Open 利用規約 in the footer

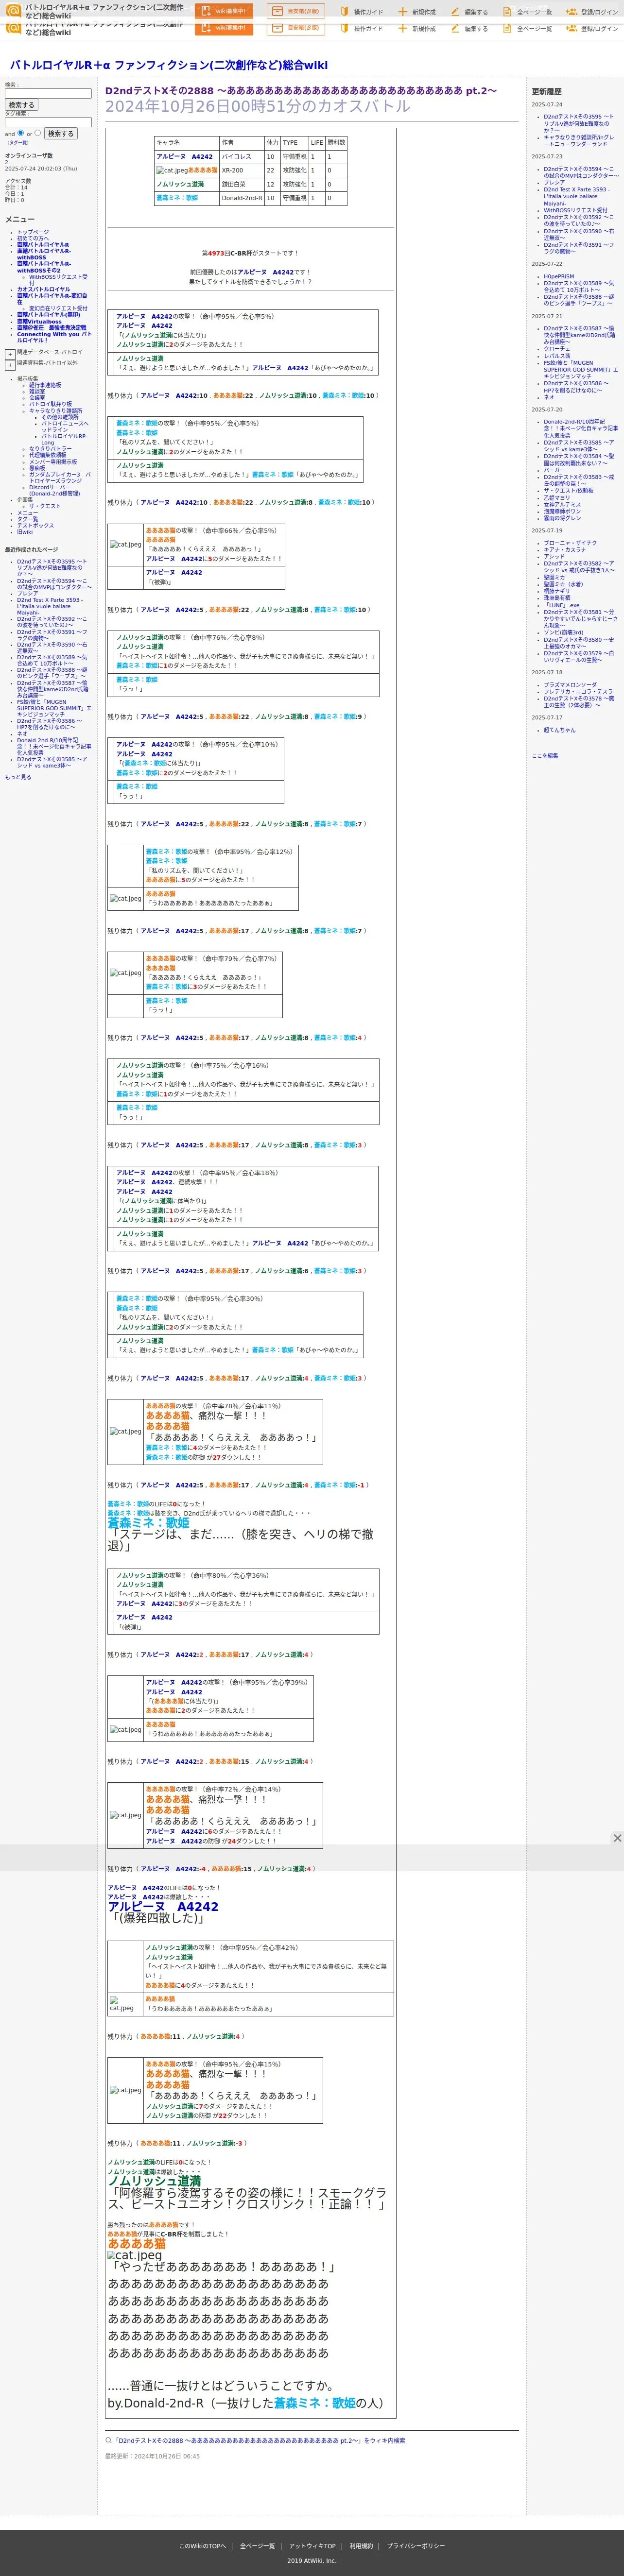point(361,2546)
